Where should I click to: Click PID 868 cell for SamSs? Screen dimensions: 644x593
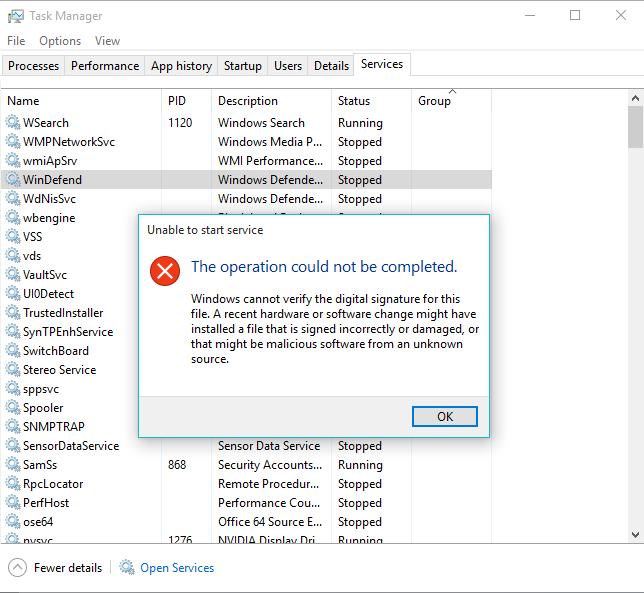177,465
